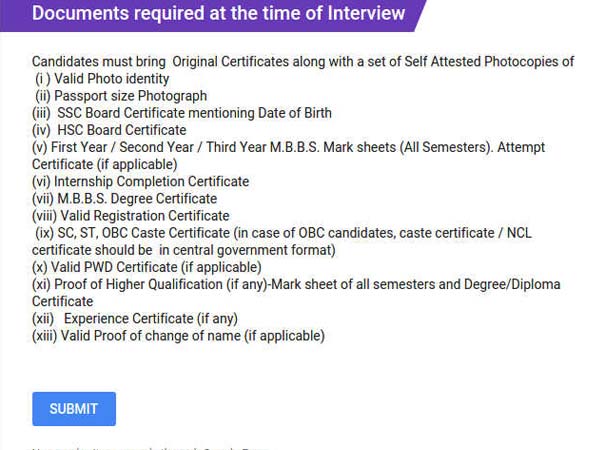600x450 pixels.
Task: Click the 'Certificate (if applicable)' continuation line
Action: click(x=104, y=165)
